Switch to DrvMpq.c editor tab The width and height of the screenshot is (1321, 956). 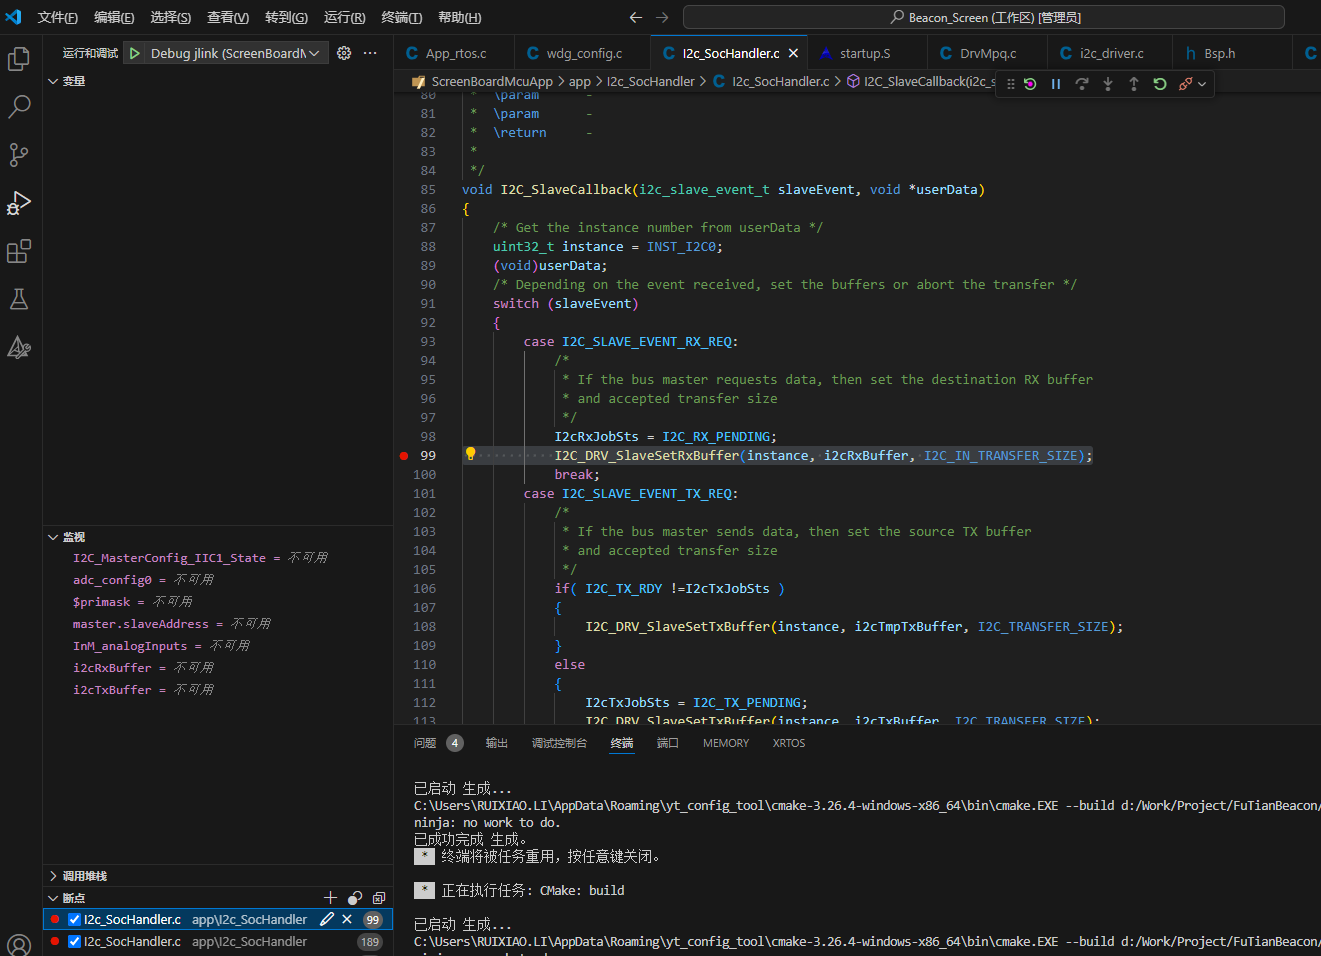coord(987,53)
